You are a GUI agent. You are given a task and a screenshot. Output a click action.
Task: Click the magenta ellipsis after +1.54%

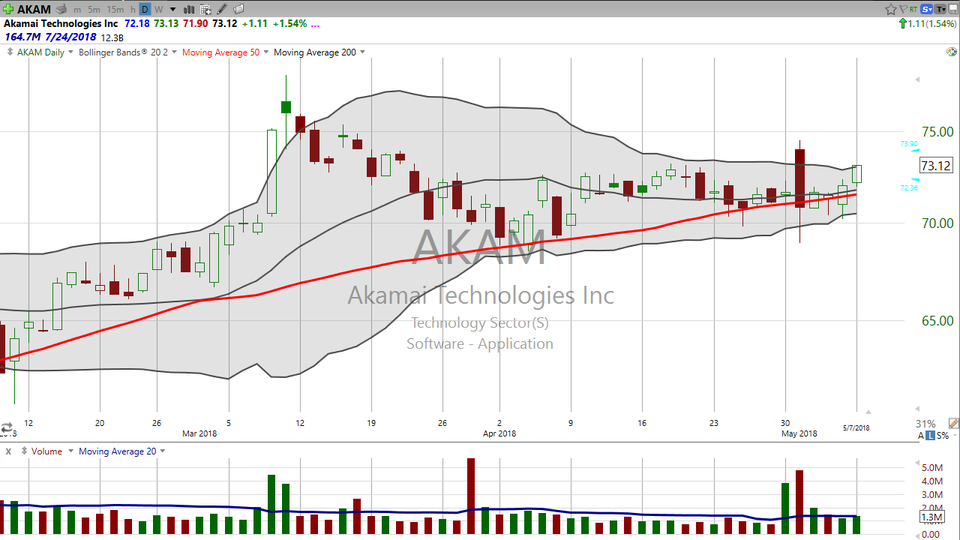315,24
